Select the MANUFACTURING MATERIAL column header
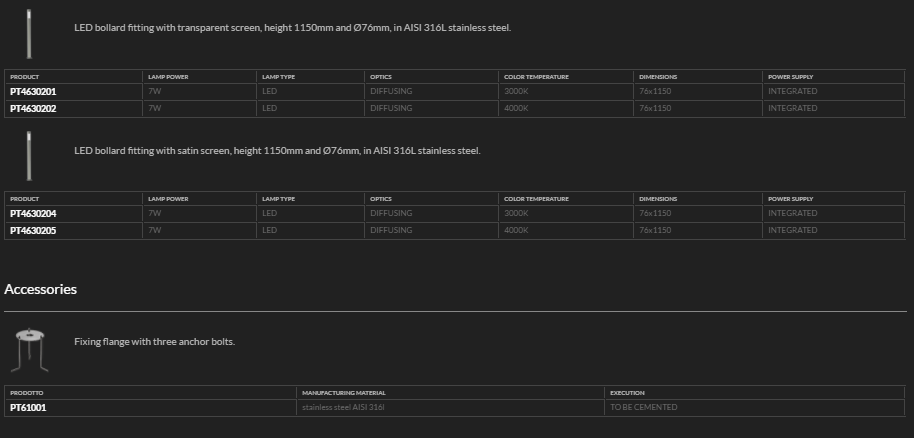 (x=343, y=393)
